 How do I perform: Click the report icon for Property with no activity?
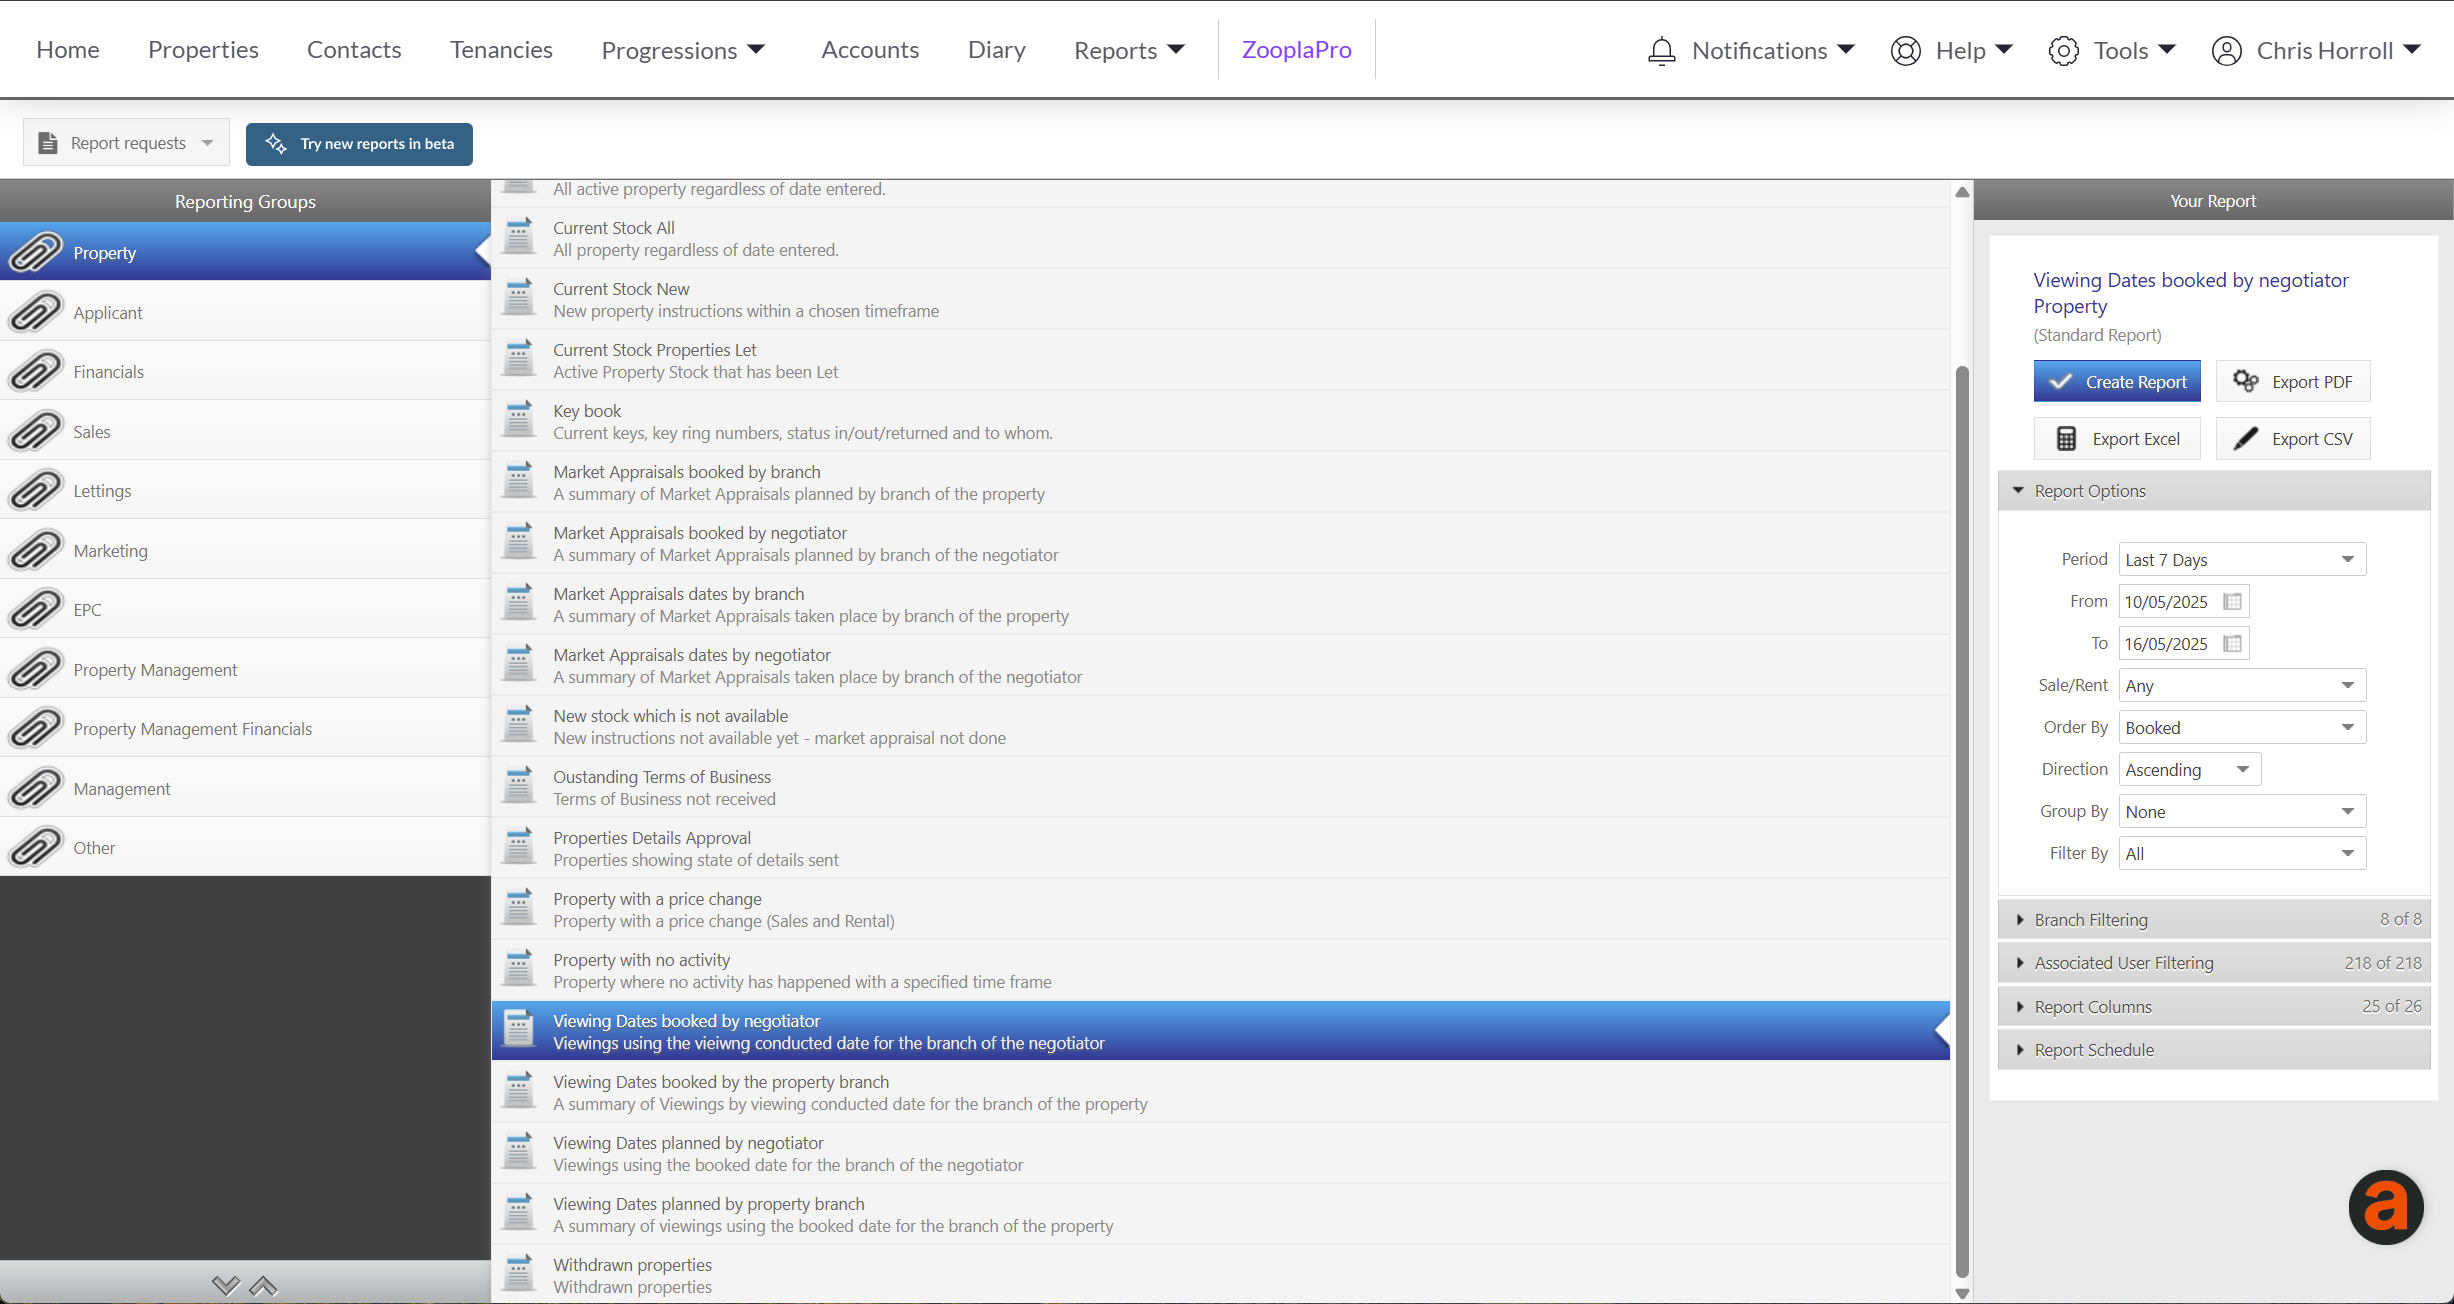tap(518, 969)
